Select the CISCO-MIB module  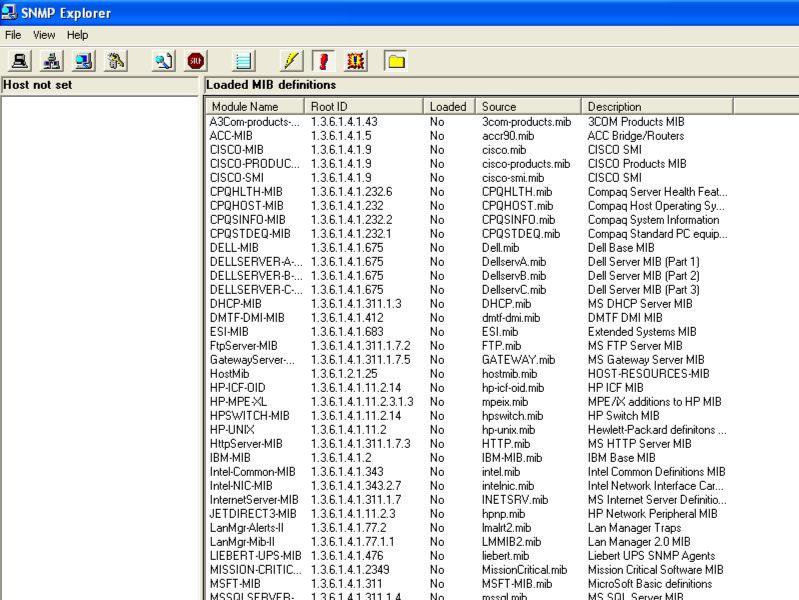[236, 150]
